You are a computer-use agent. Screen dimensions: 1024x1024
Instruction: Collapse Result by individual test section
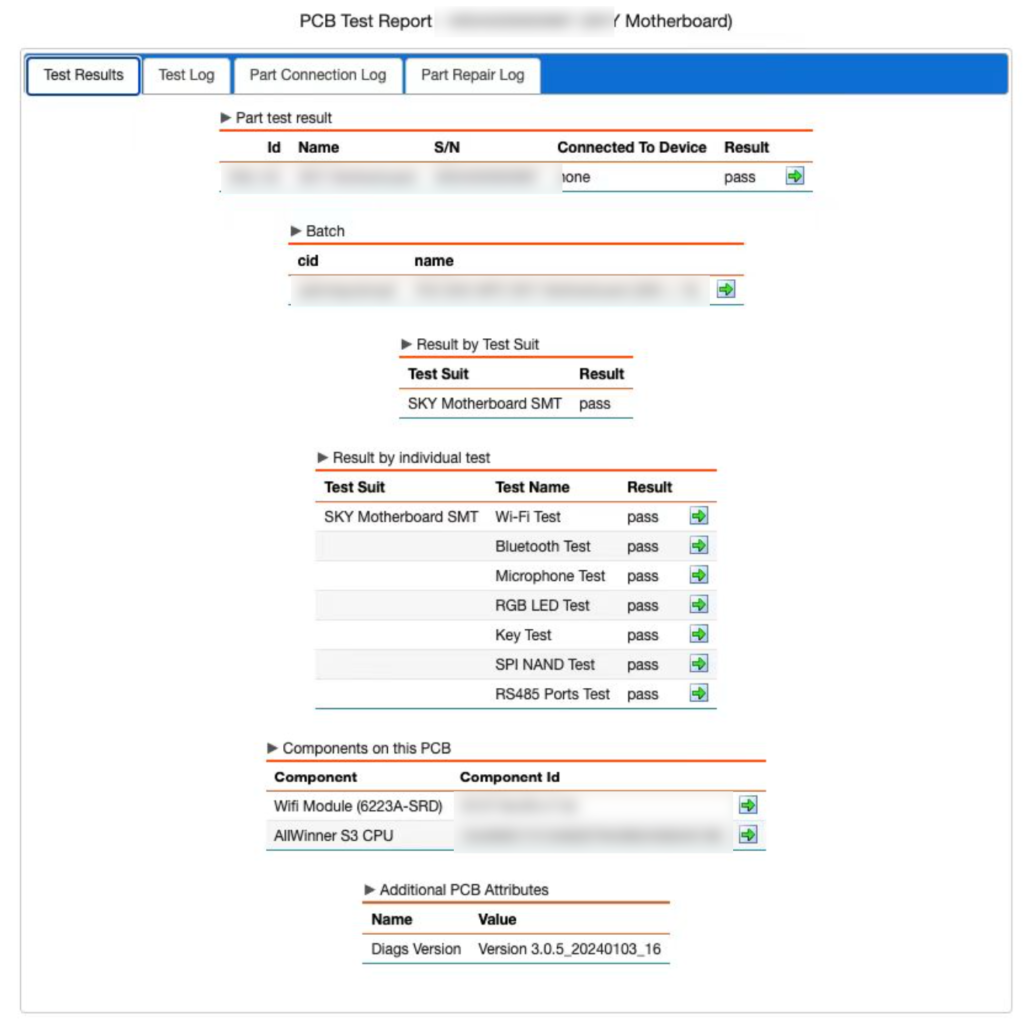point(323,457)
